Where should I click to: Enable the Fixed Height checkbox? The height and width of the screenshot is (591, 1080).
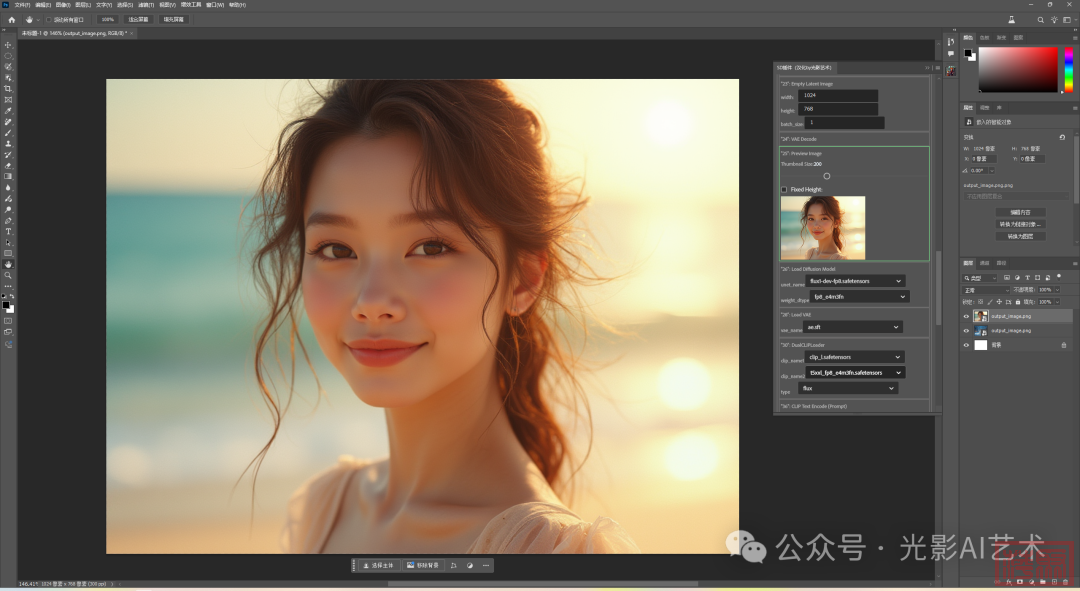point(784,189)
